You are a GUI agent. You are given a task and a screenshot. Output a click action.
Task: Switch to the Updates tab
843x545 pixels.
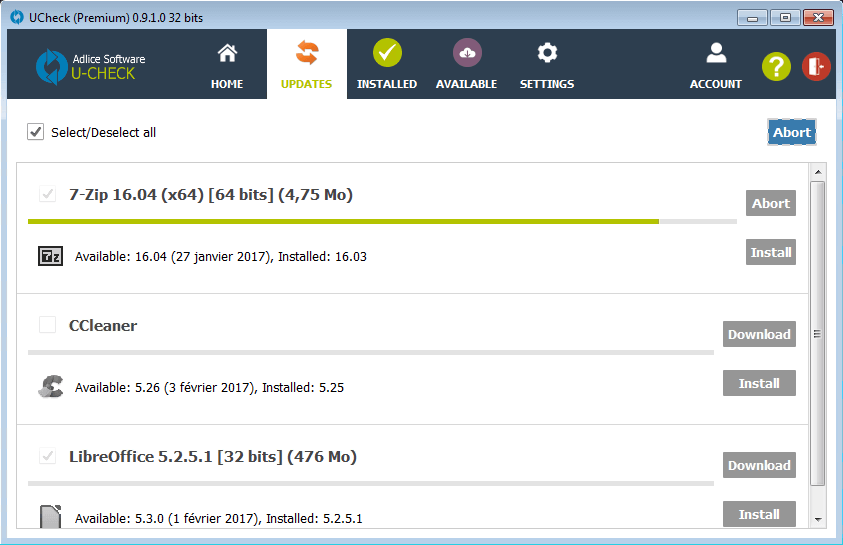[306, 64]
